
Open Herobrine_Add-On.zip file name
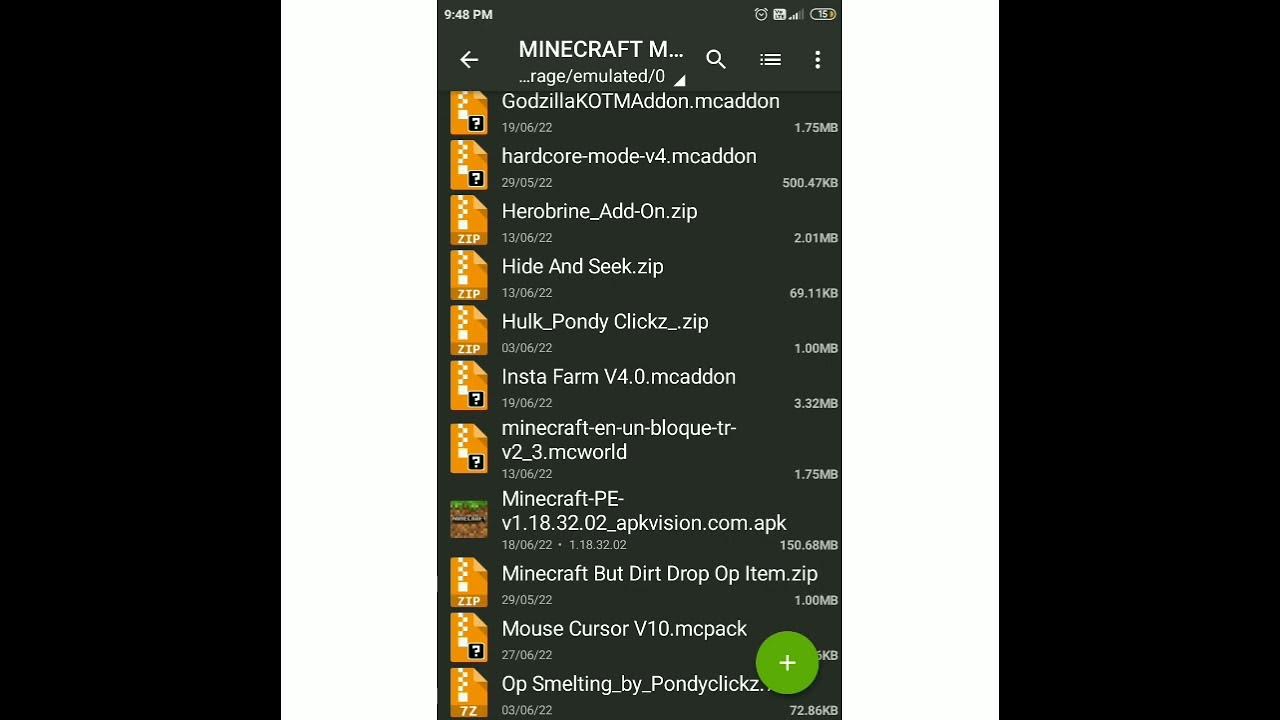click(599, 211)
